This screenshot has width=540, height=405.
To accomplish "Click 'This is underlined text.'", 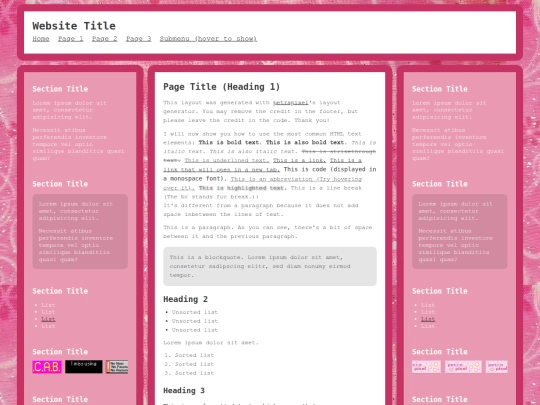I will point(227,160).
